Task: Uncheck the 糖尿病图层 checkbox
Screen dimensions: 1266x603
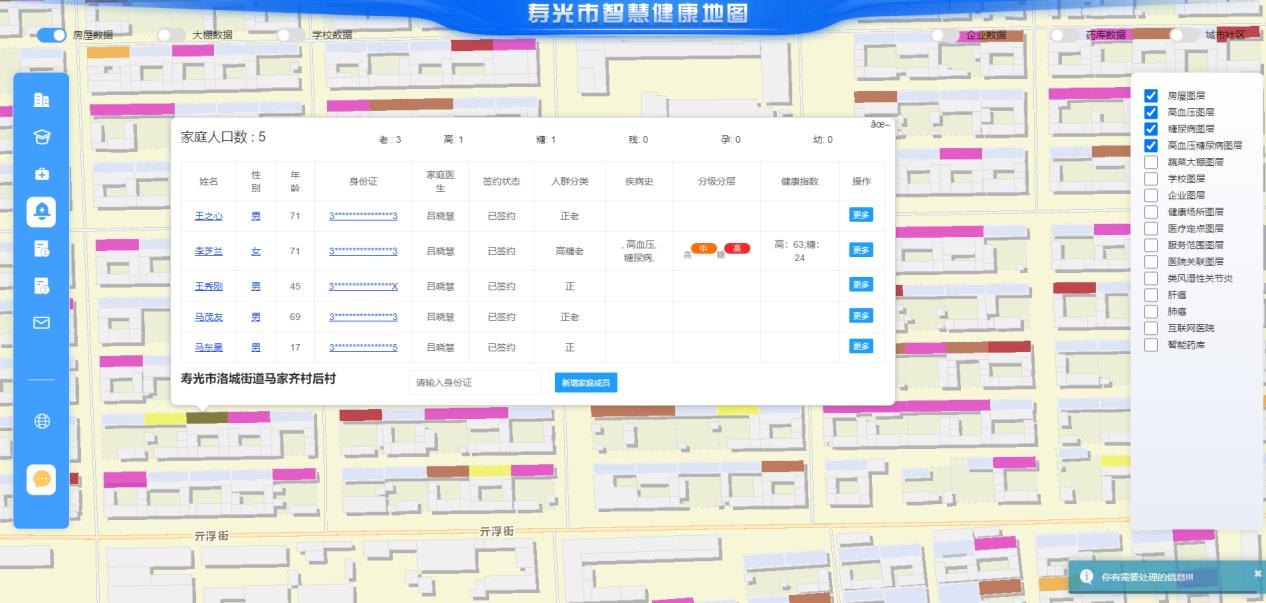Action: point(1150,129)
